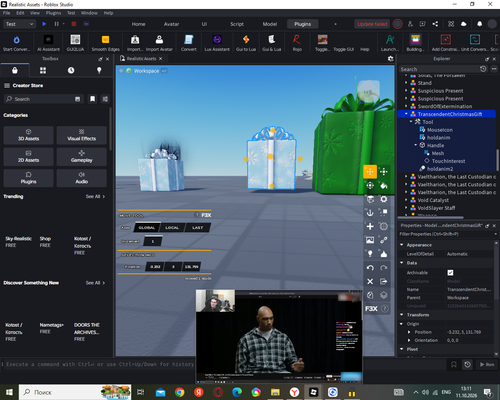This screenshot has height=400, width=500.
Task: Open the Rojo plugin
Action: [297, 43]
